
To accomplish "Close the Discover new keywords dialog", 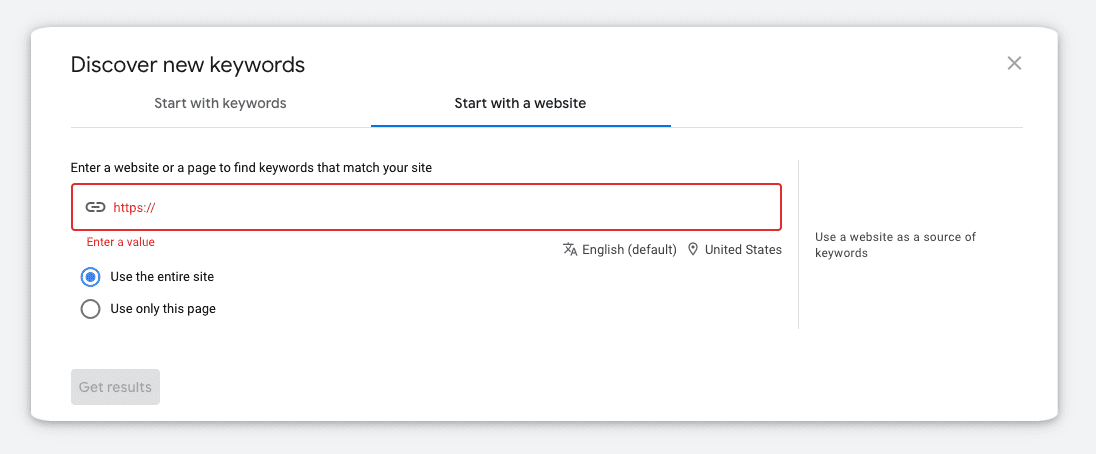I will coord(1014,64).
